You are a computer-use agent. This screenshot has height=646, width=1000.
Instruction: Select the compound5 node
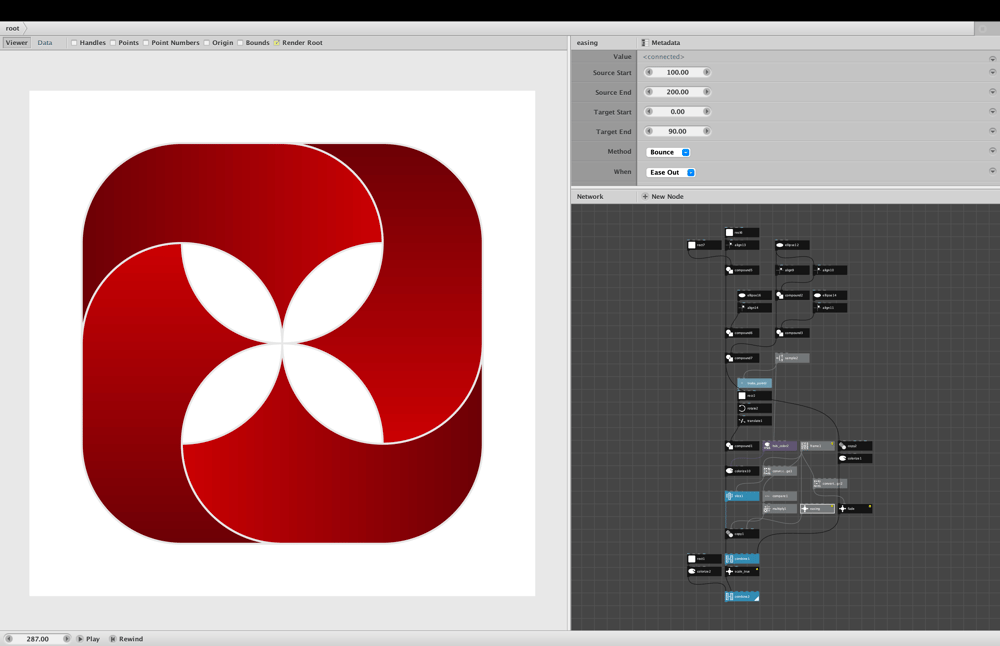click(x=742, y=270)
